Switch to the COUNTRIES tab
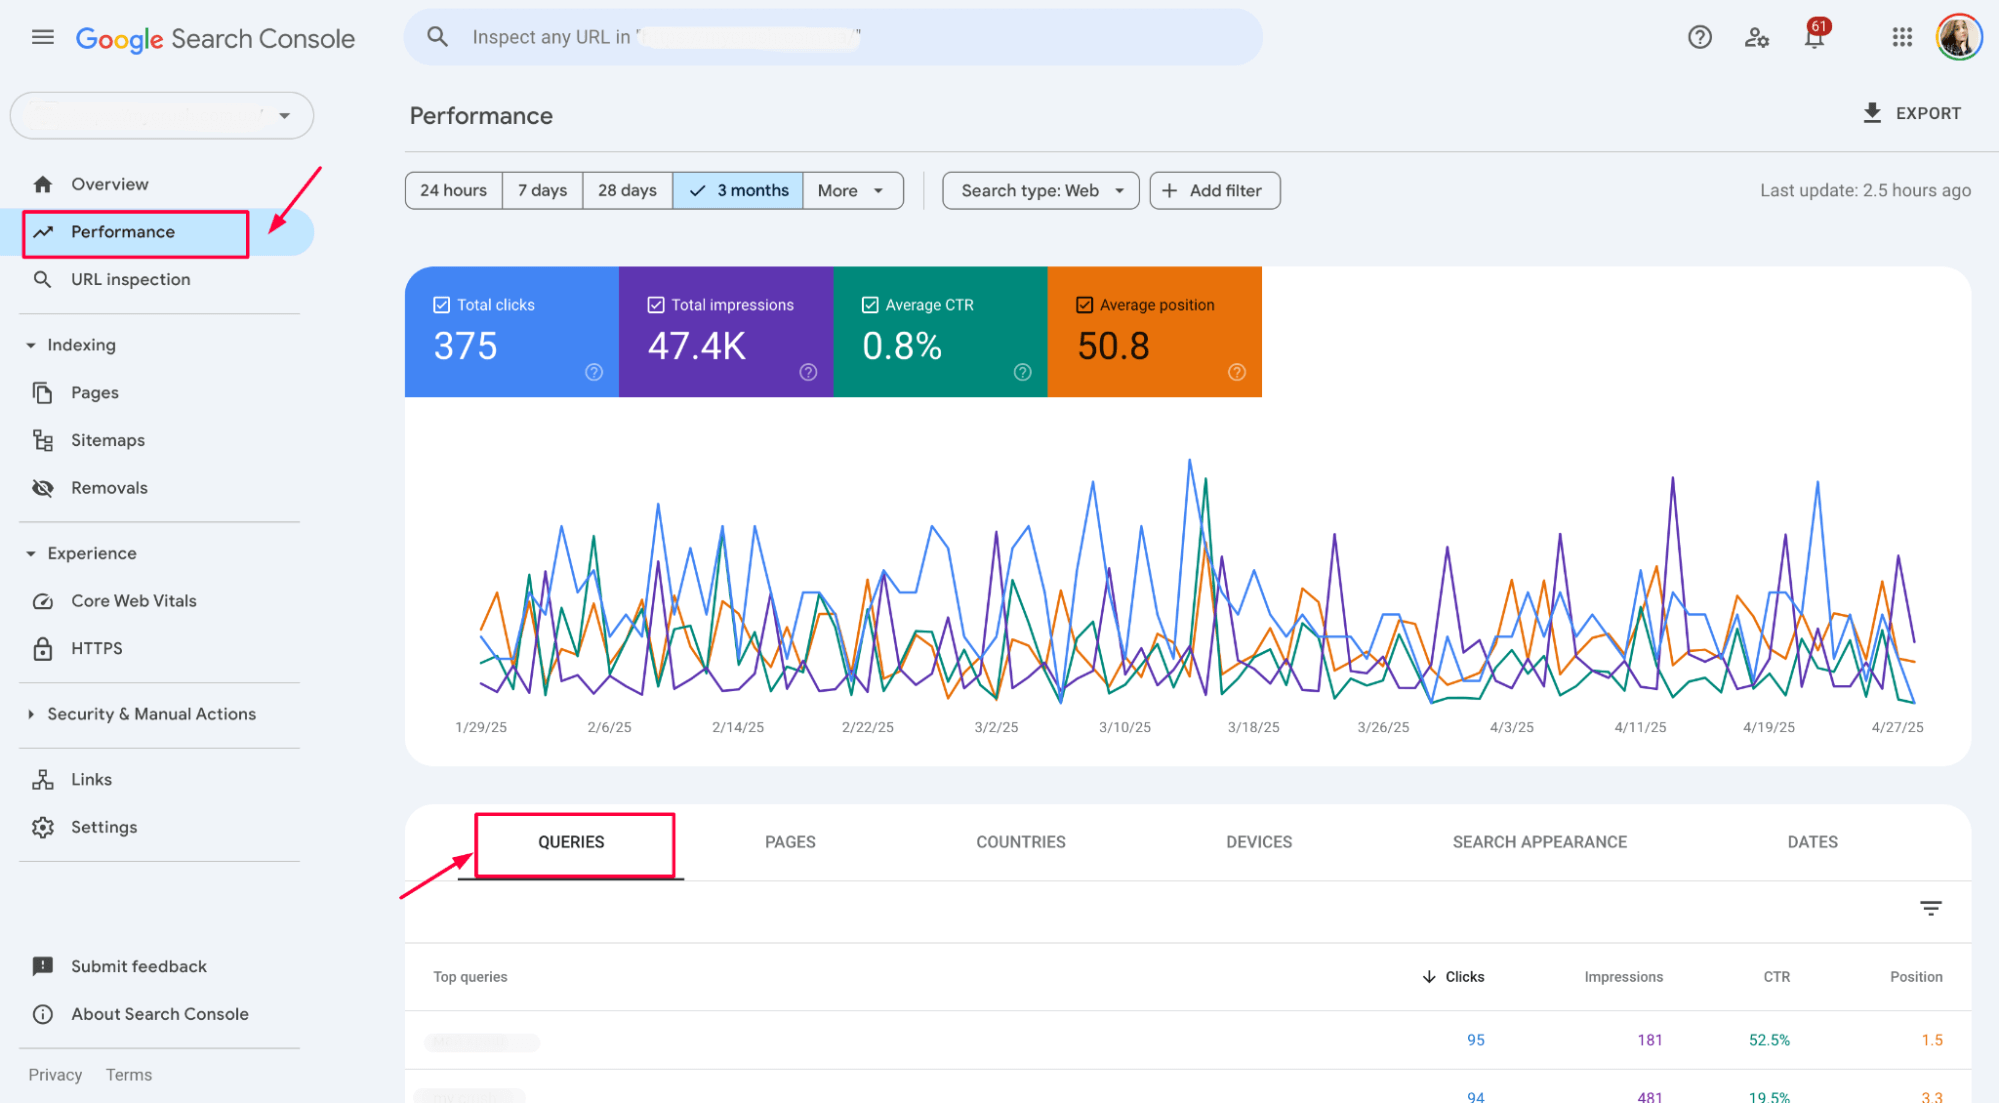This screenshot has width=1999, height=1103. 1020,842
